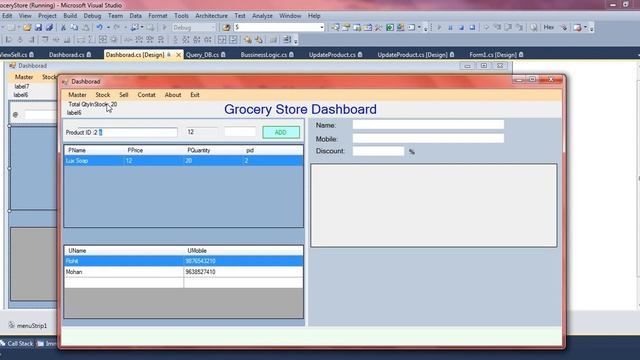Select menuStrip1 in the component tray
This screenshot has height=360, width=640.
click(27, 326)
